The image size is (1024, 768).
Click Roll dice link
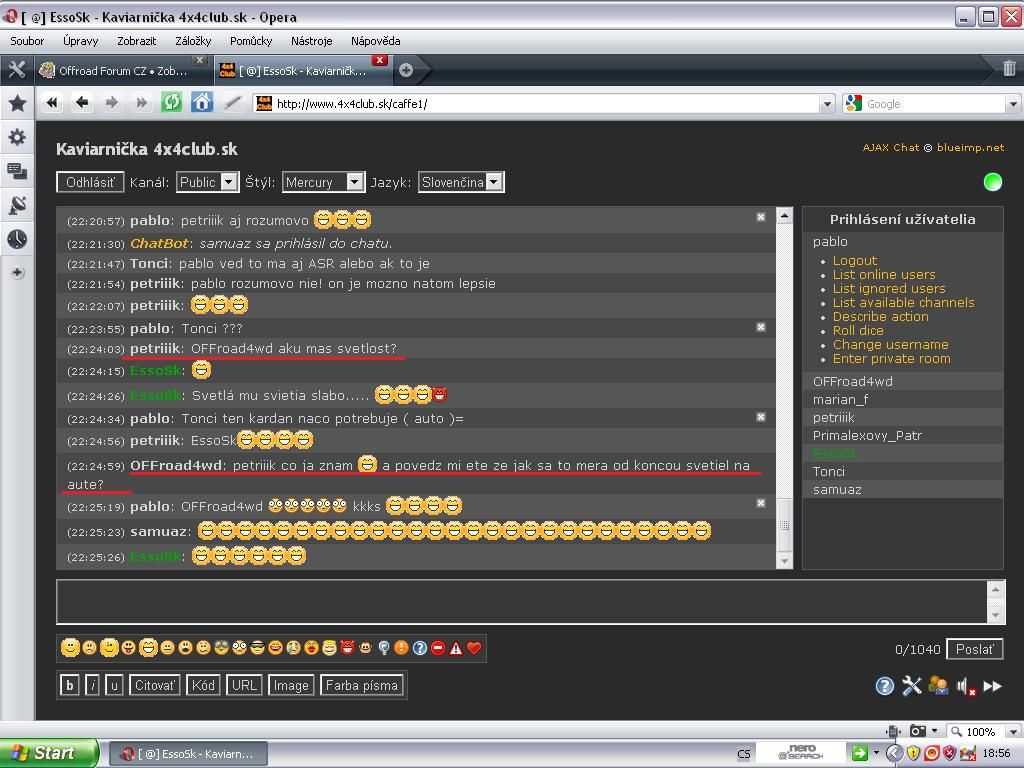click(x=858, y=330)
